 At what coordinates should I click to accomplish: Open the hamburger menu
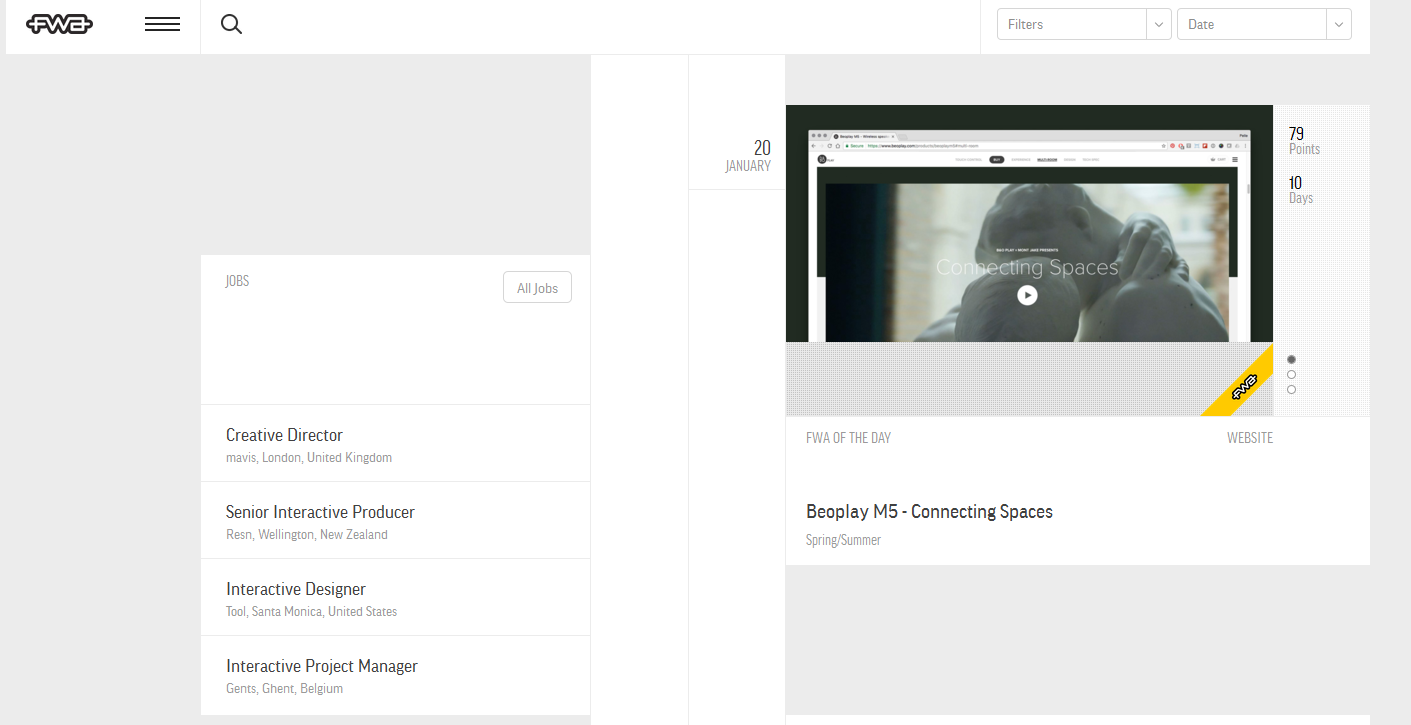point(162,25)
